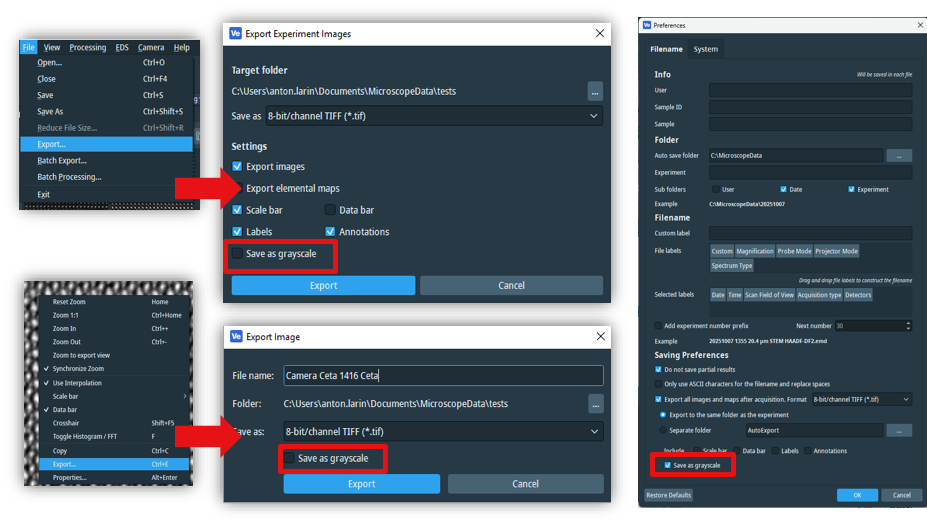Click Ve logo in Export Experiment Images title

[235, 34]
